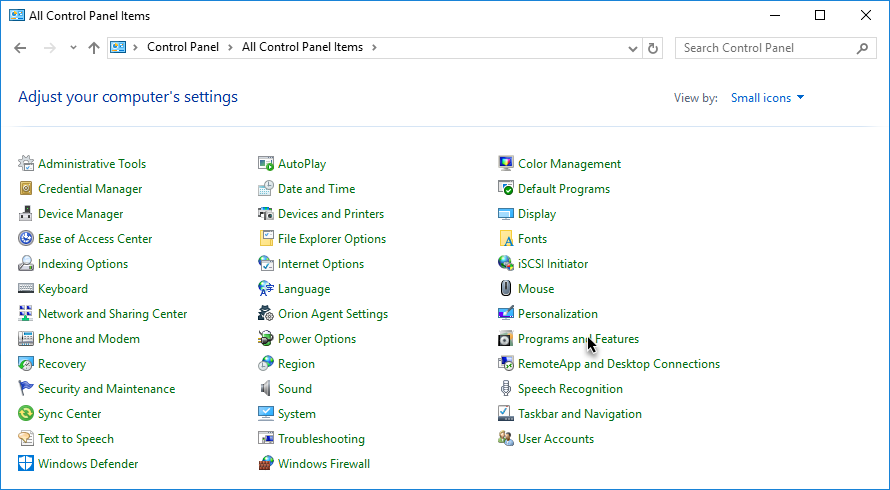Open Network and Sharing Center icon
The image size is (890, 490).
[26, 313]
